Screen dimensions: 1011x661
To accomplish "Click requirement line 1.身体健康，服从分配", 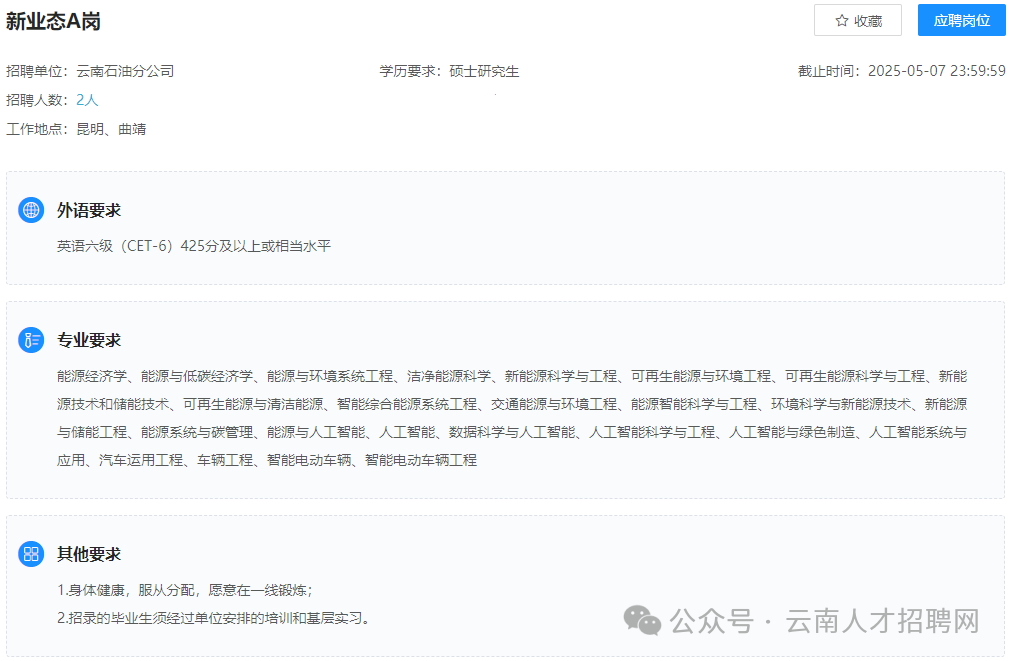I will pyautogui.click(x=185, y=590).
